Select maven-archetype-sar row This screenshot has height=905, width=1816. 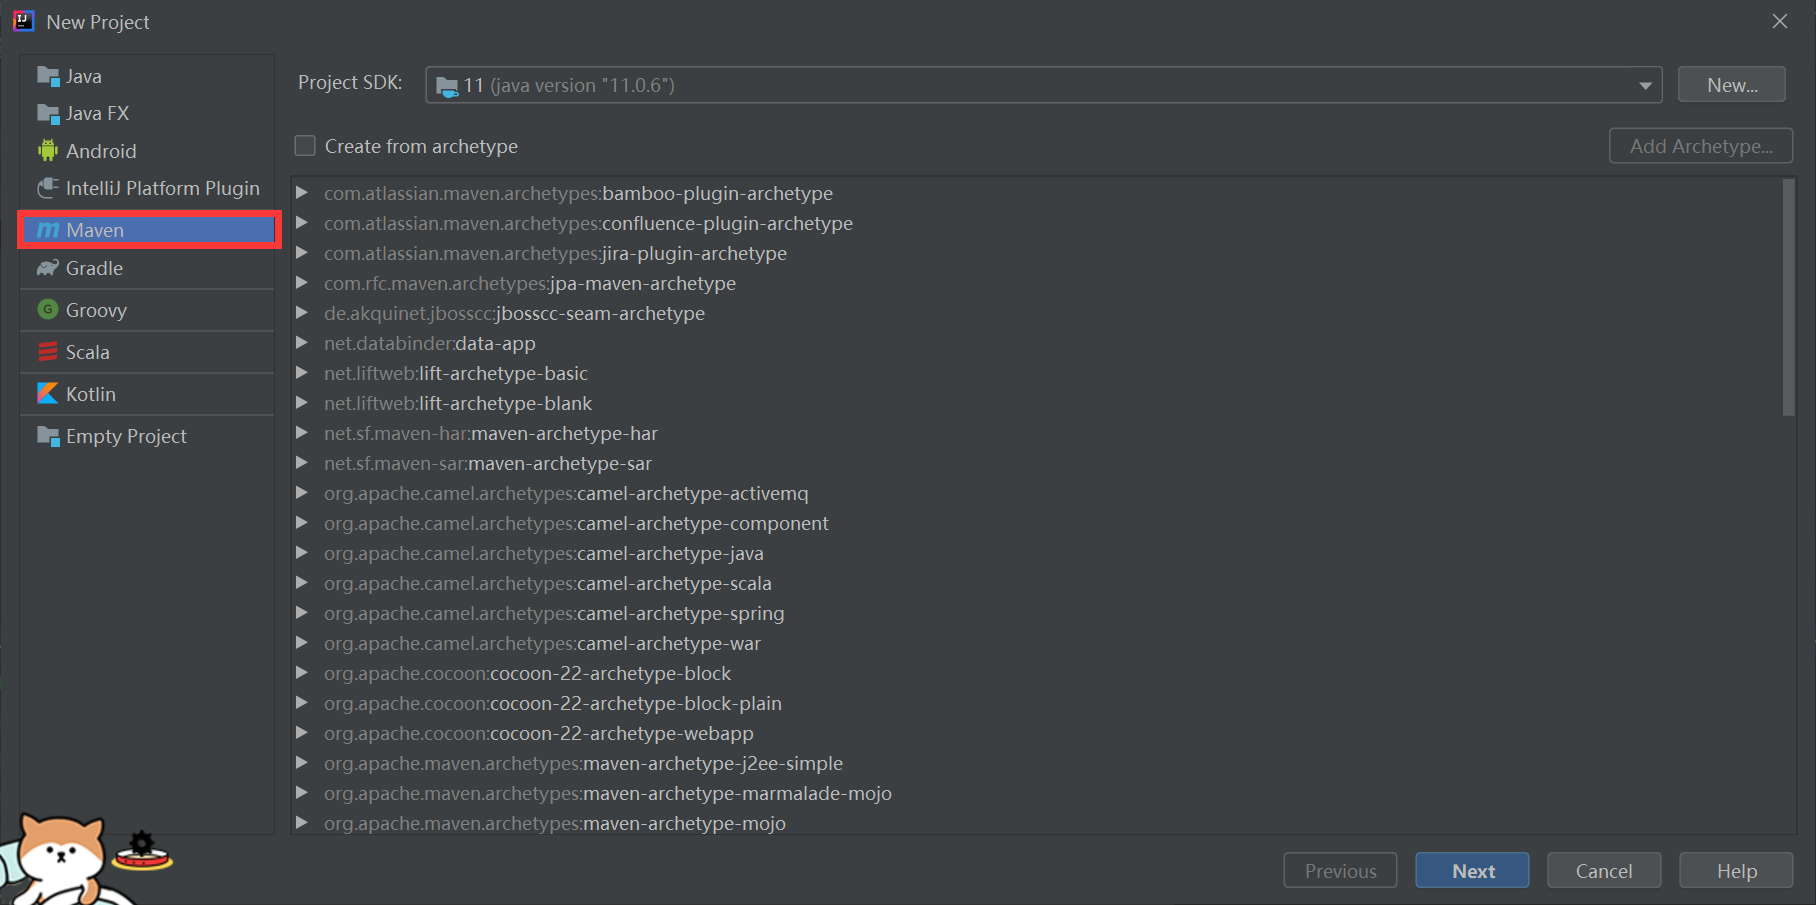pyautogui.click(x=1036, y=463)
